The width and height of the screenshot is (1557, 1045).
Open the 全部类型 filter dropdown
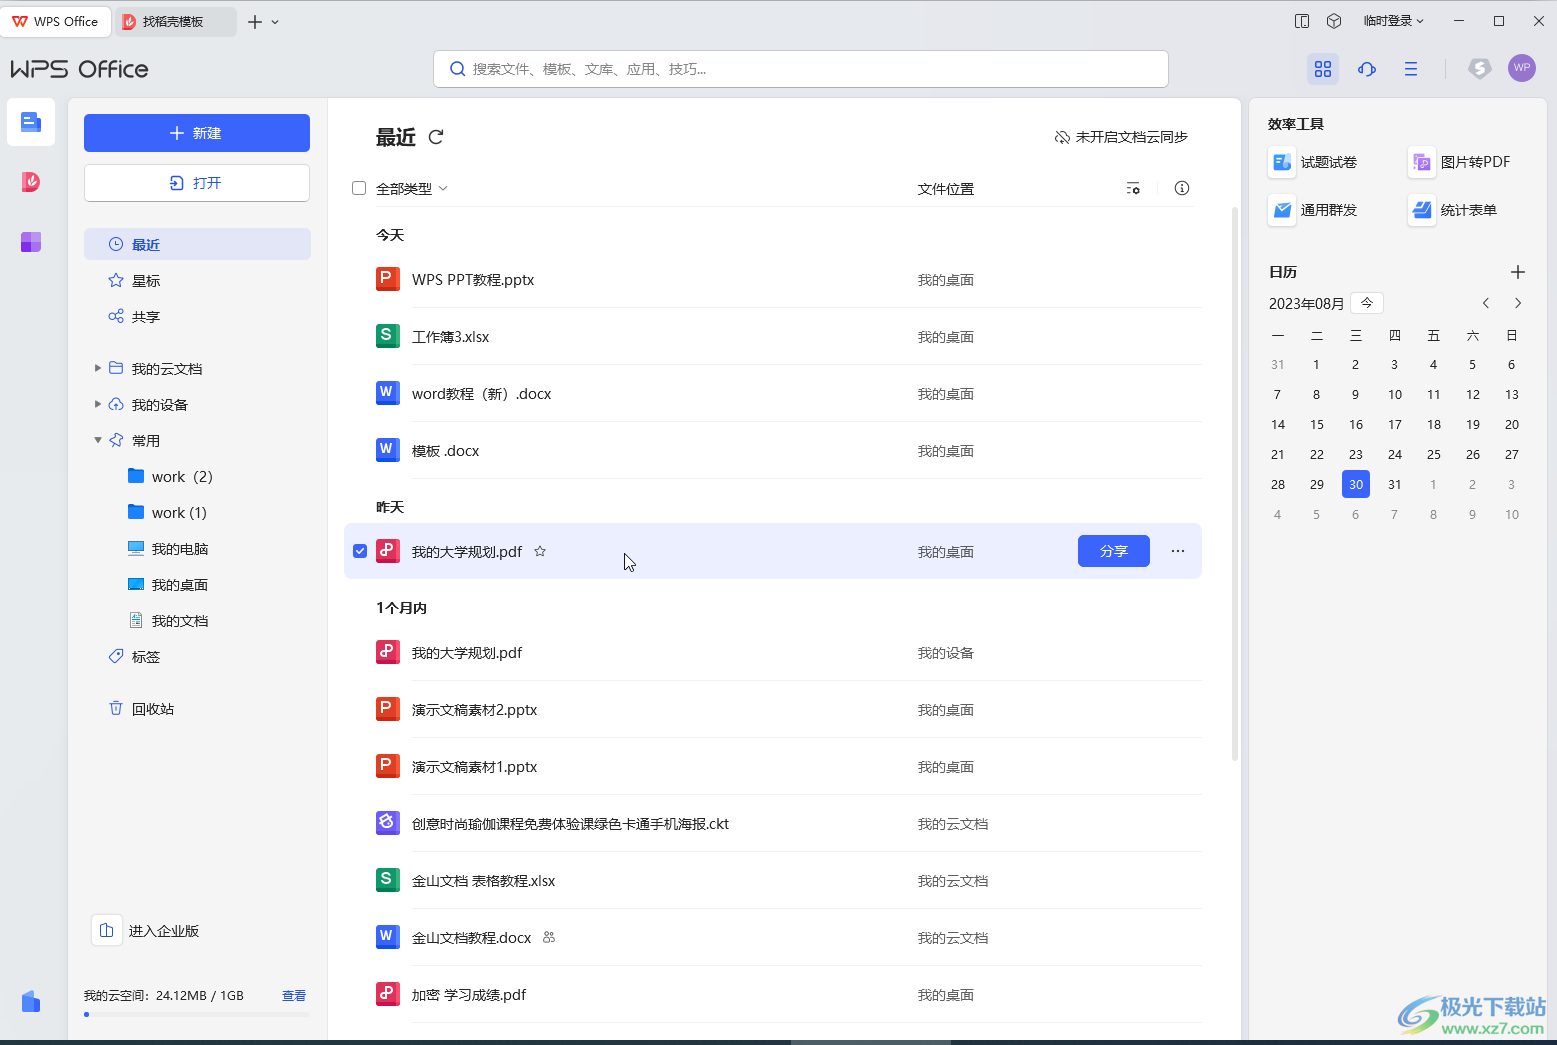[x=411, y=188]
